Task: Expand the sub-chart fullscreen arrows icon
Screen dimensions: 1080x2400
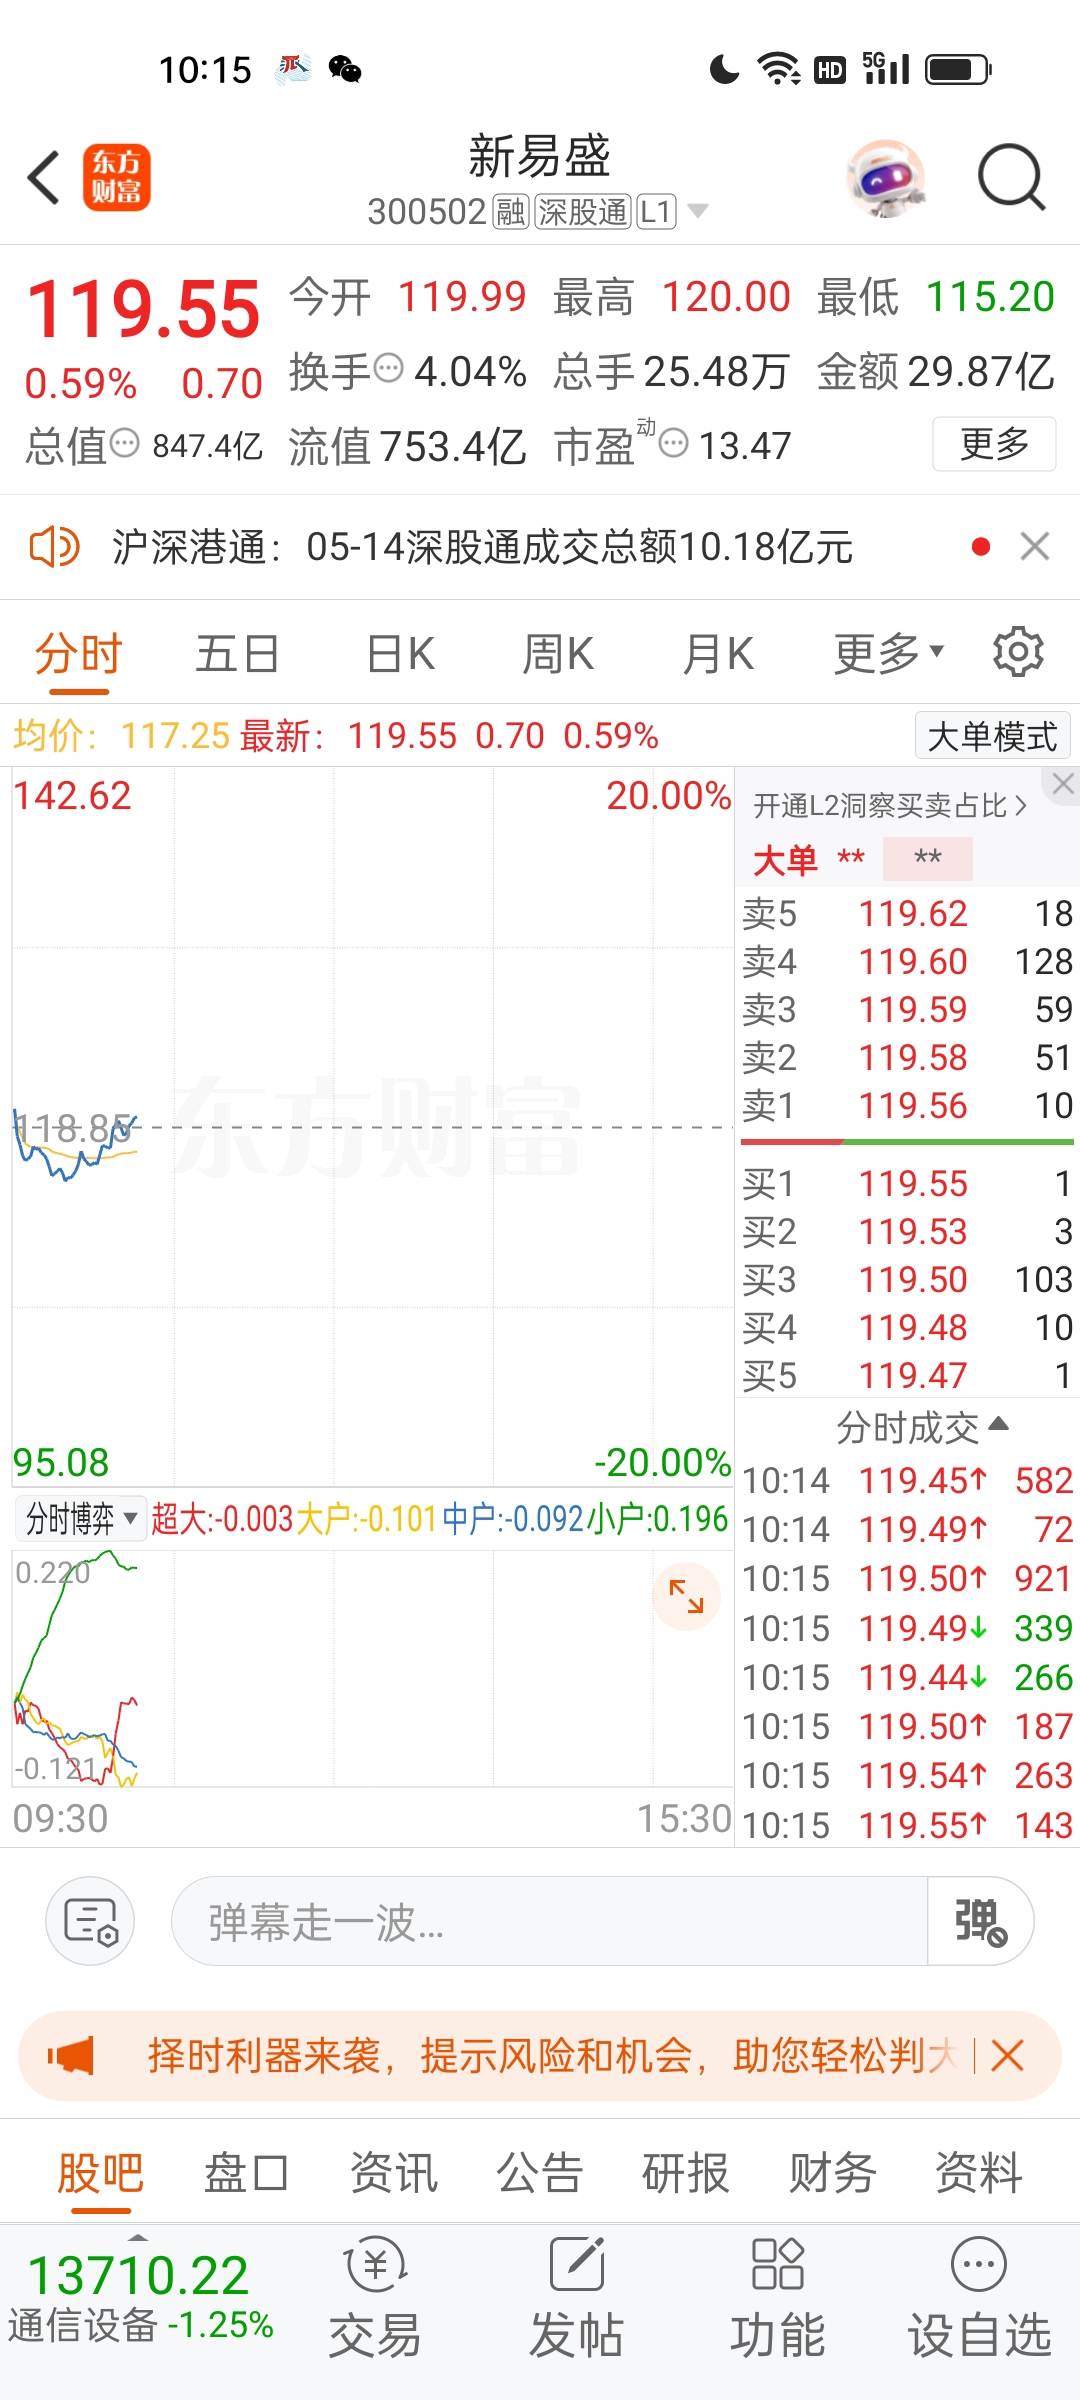Action: coord(687,1596)
